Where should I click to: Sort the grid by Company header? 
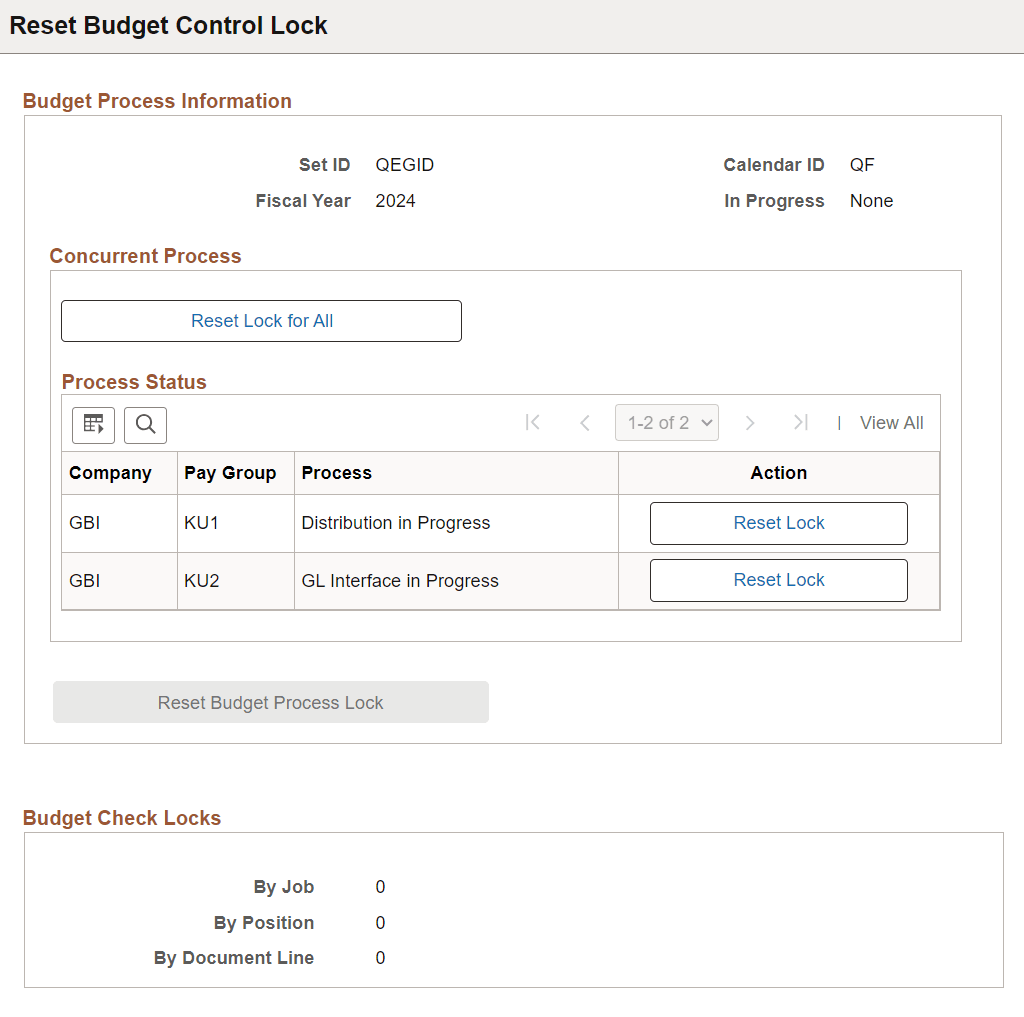click(110, 472)
